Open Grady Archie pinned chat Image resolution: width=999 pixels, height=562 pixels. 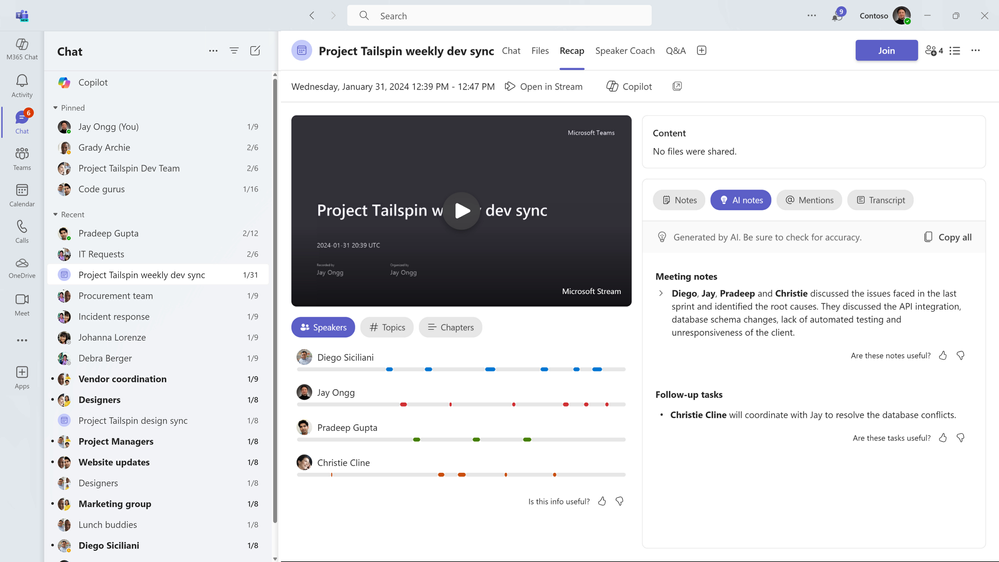[158, 147]
